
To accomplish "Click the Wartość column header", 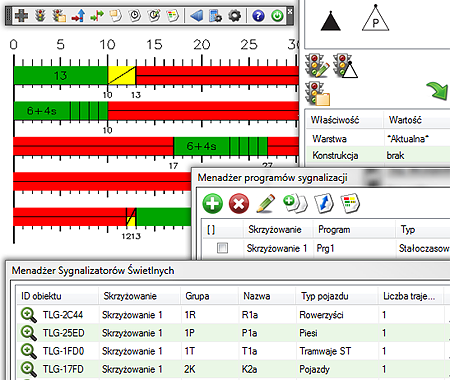I will coord(417,120).
